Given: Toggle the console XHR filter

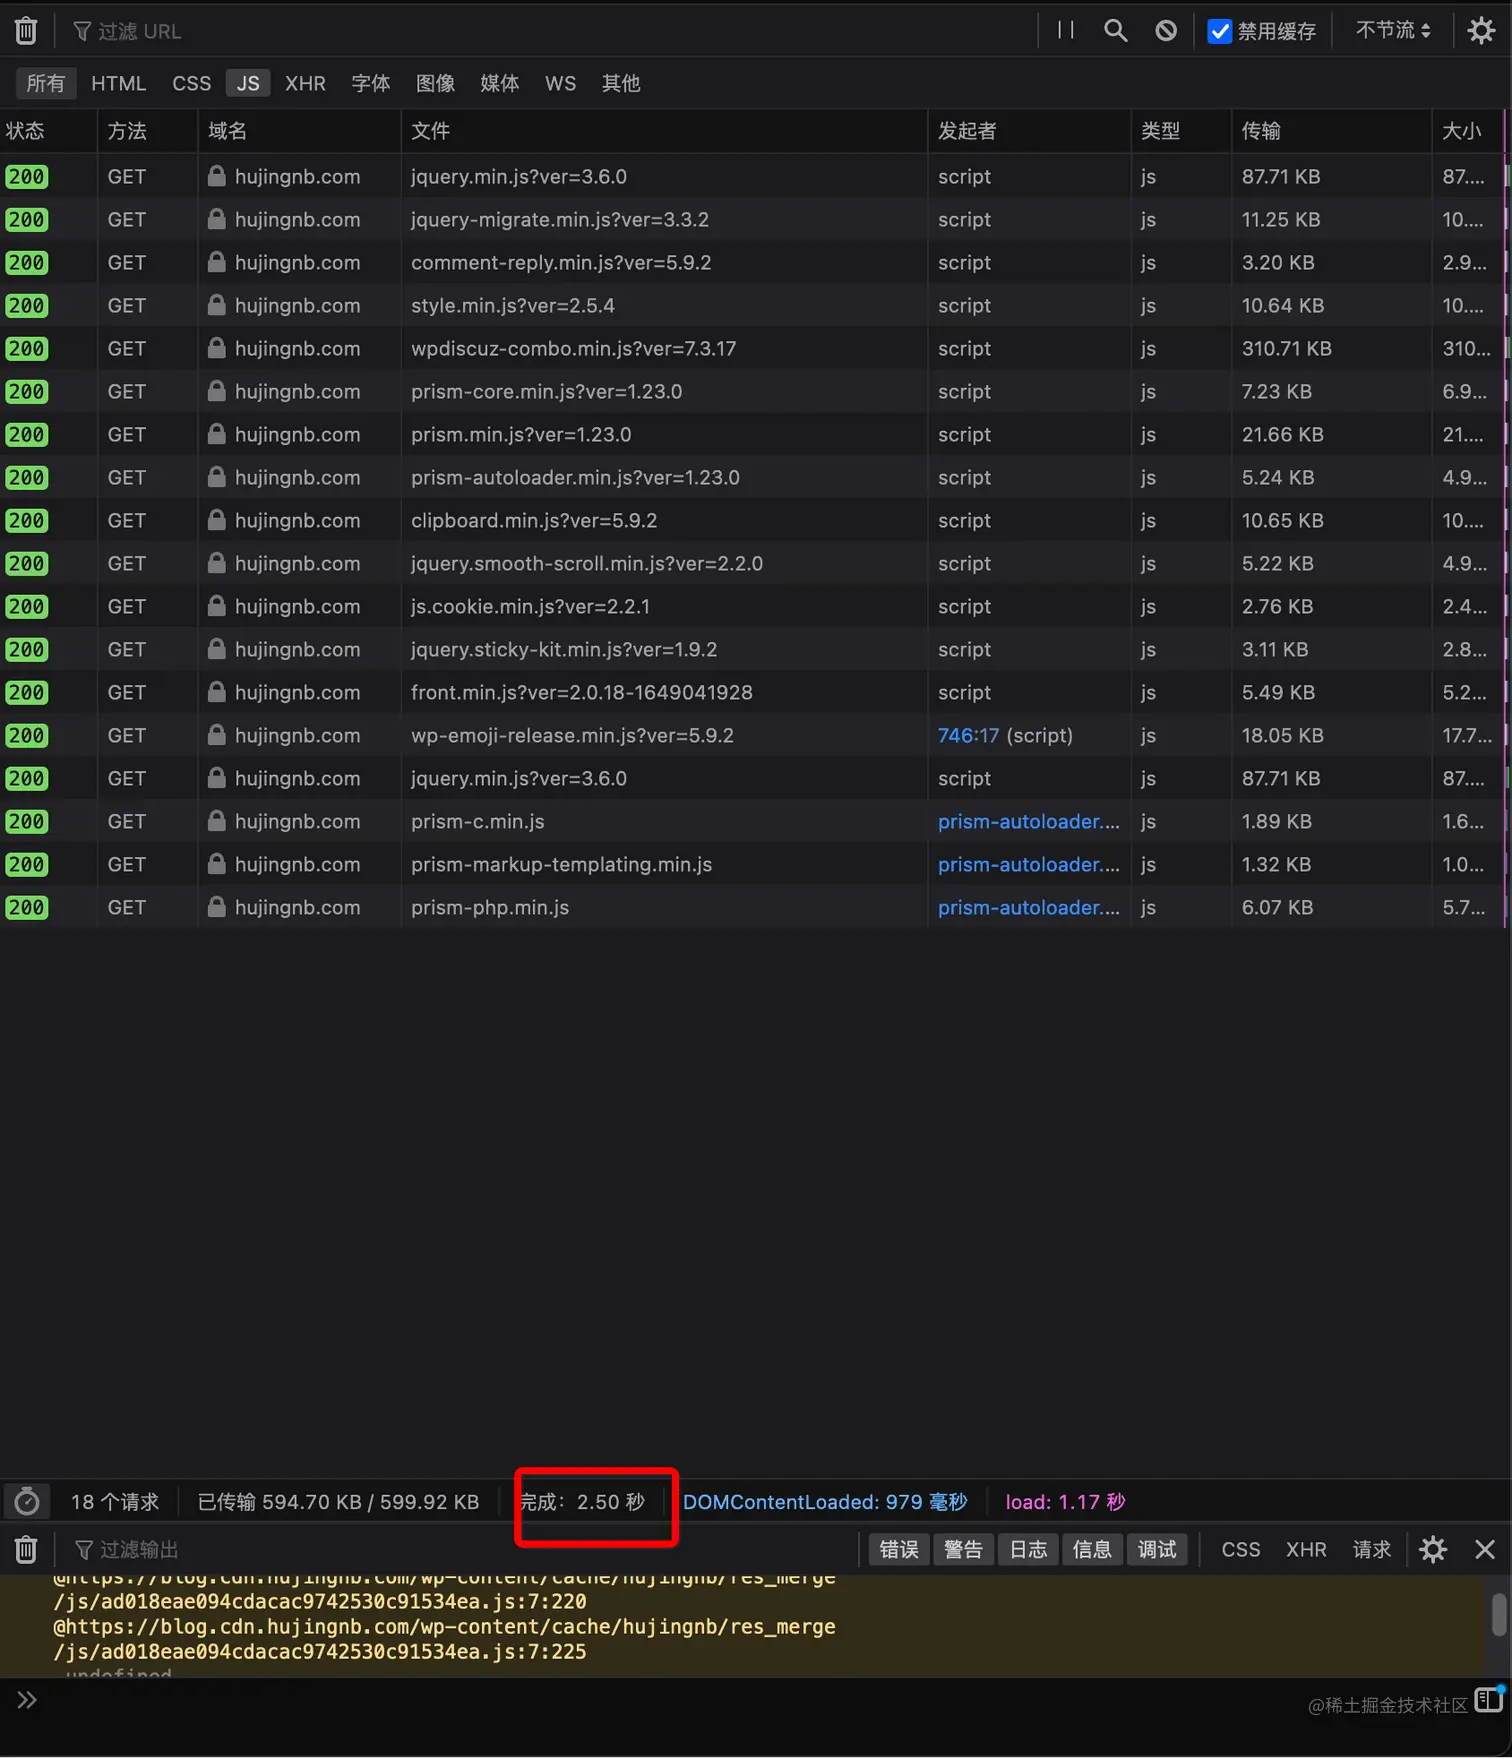Looking at the screenshot, I should click(1306, 1550).
